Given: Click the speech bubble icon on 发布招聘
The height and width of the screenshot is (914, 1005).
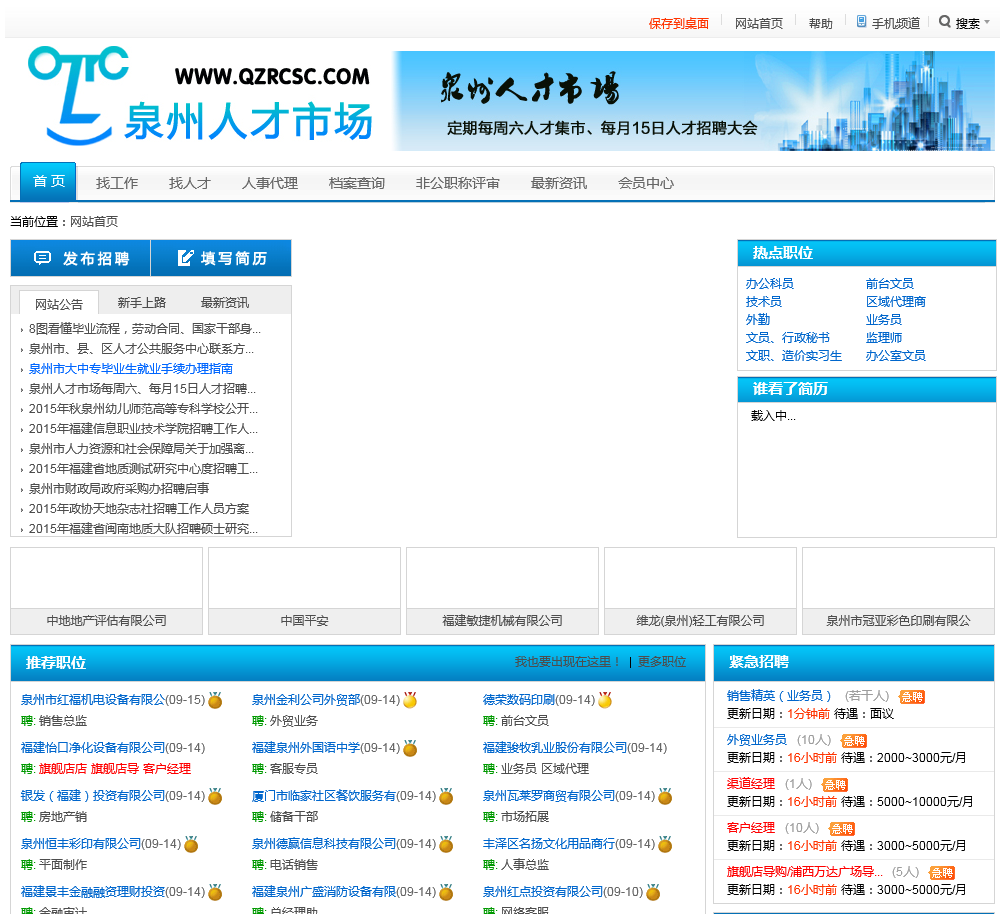Looking at the screenshot, I should tap(42, 258).
